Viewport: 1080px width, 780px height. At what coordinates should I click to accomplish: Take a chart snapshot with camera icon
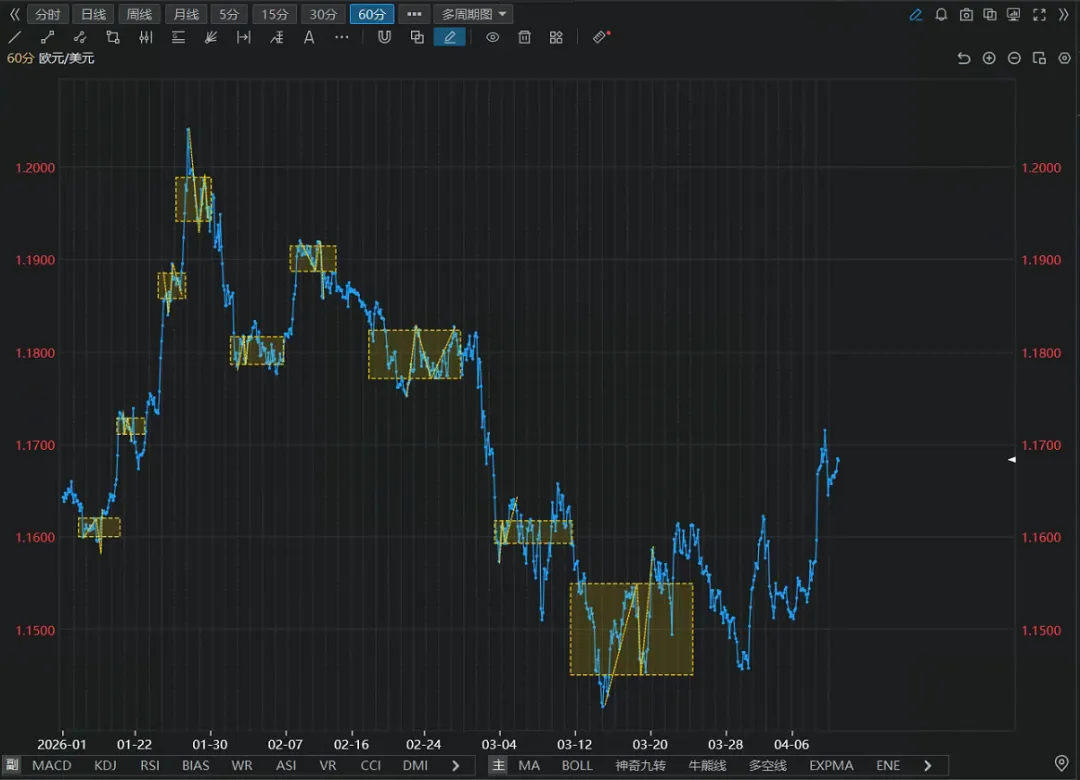click(x=966, y=14)
